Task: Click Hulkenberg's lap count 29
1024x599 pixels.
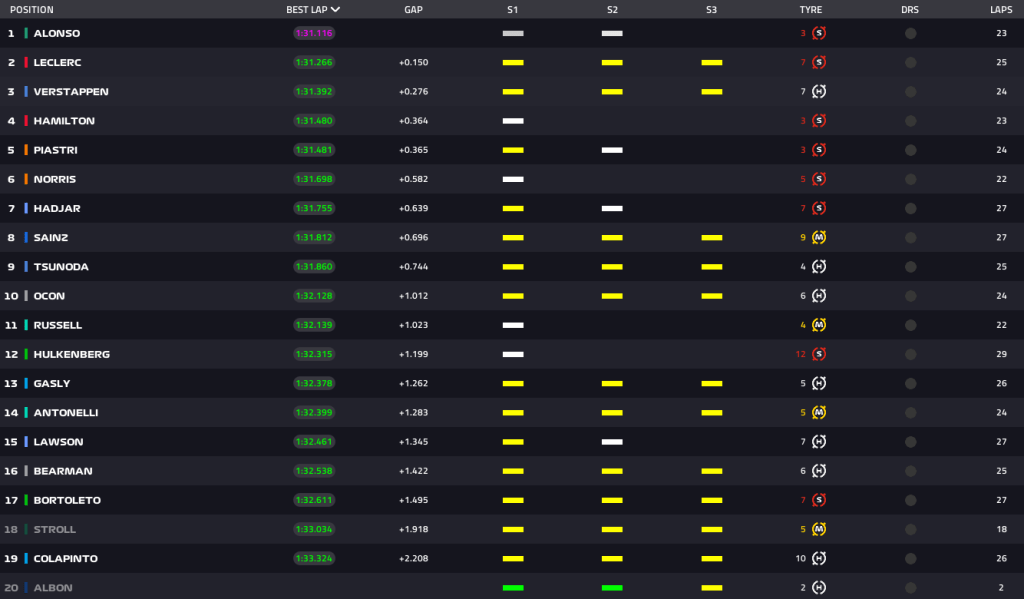Action: pyautogui.click(x=1001, y=354)
